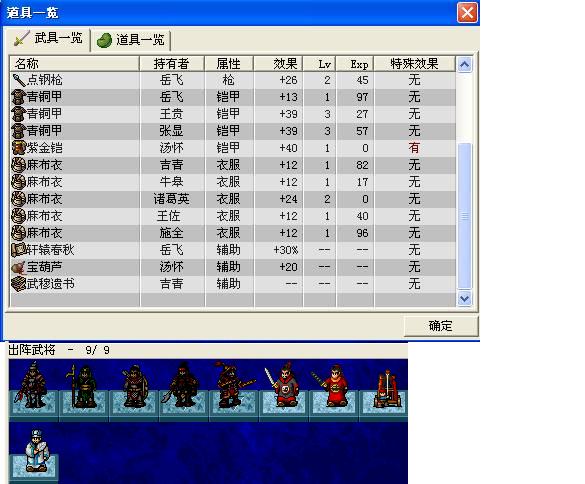Click 麻布衣 icon held by 诸葛英
585x484 pixels.
(x=18, y=199)
